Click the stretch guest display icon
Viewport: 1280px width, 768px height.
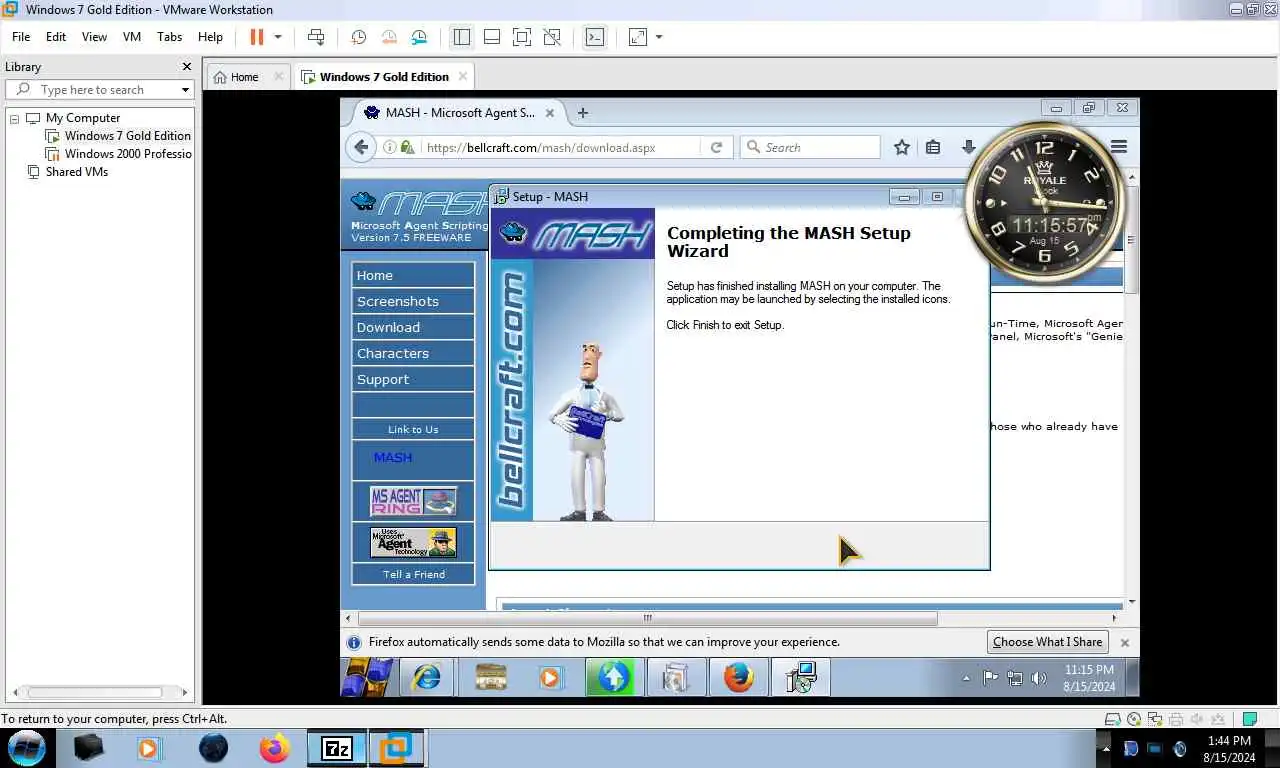coord(637,37)
